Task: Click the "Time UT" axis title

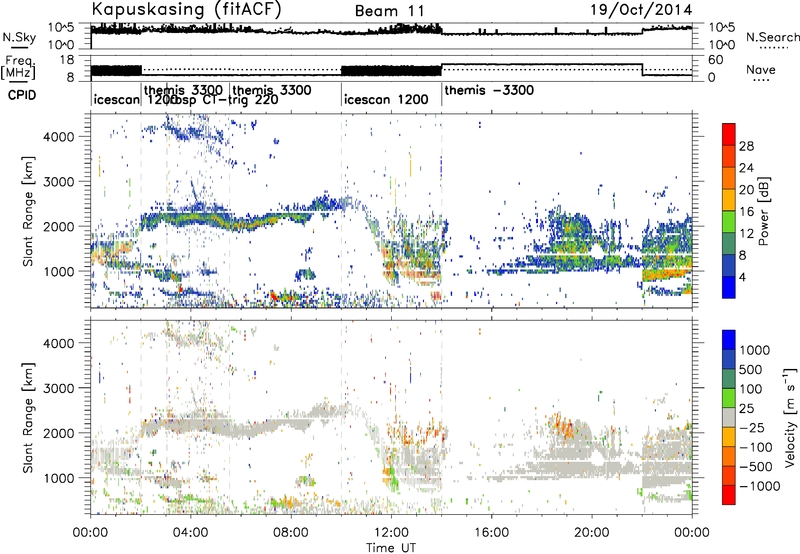Action: (391, 548)
